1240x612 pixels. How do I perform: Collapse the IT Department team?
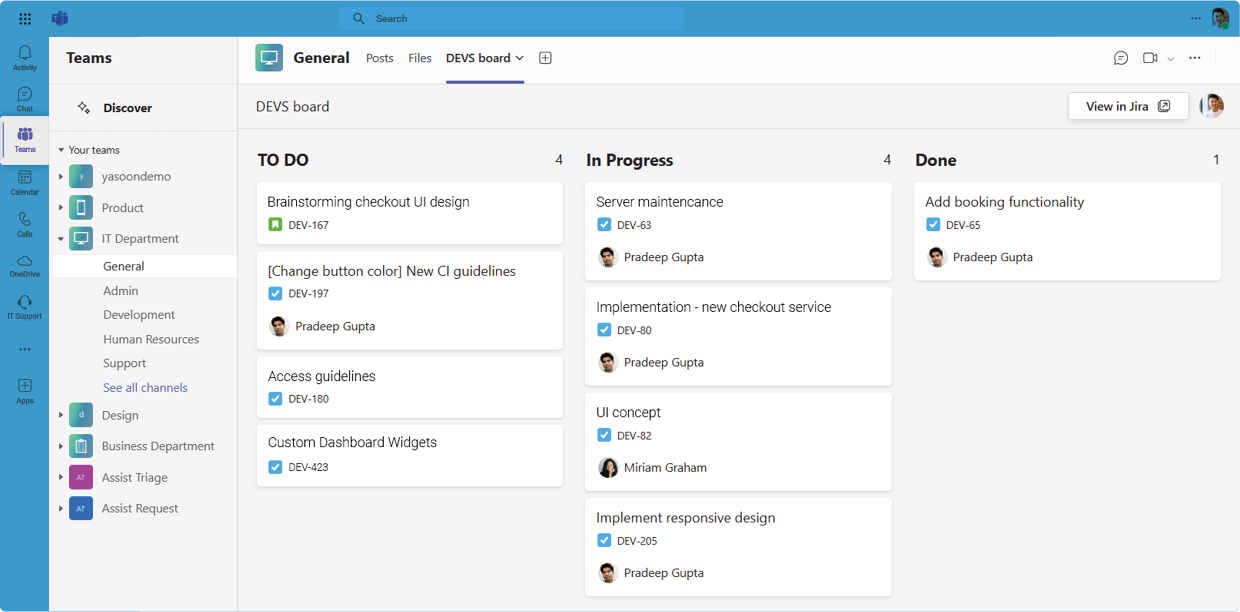point(62,238)
